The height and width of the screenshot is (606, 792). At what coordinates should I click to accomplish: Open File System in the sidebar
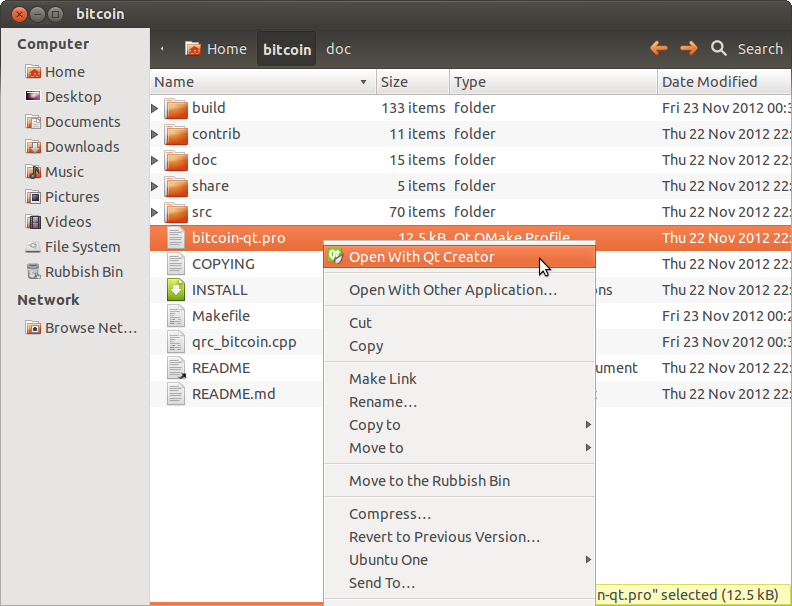point(73,246)
